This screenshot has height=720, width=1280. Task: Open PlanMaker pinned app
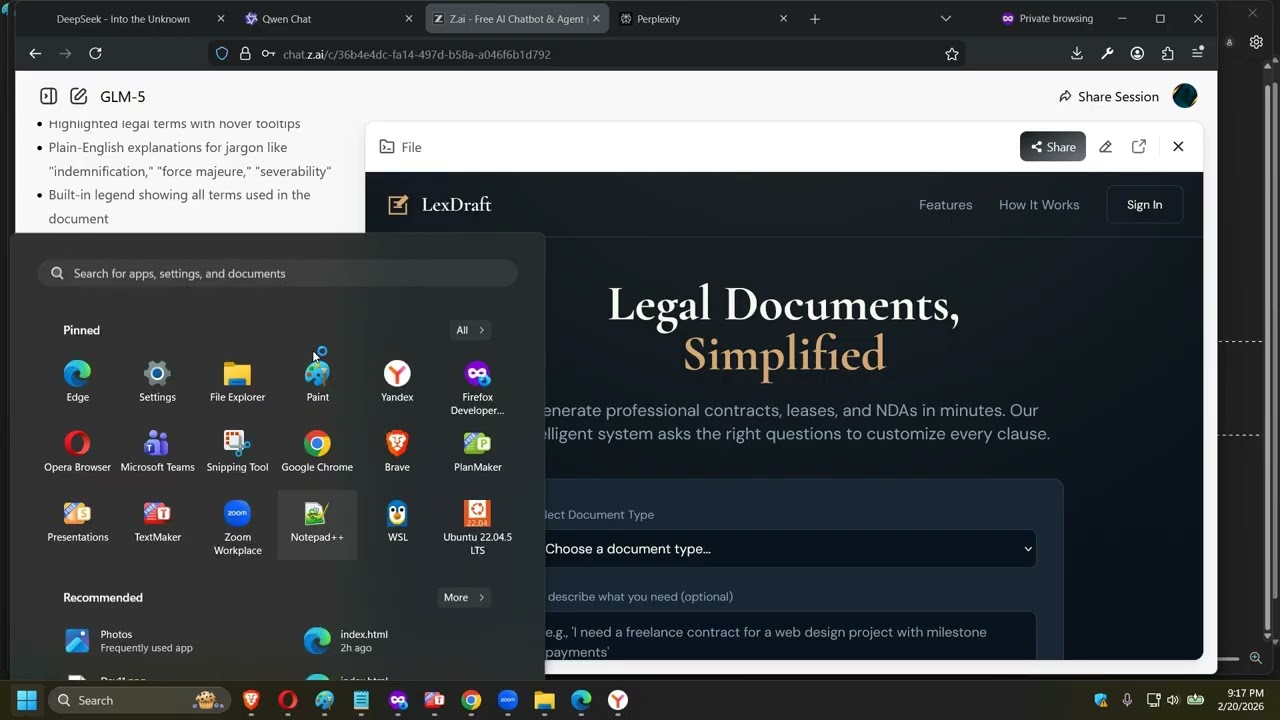click(x=477, y=451)
